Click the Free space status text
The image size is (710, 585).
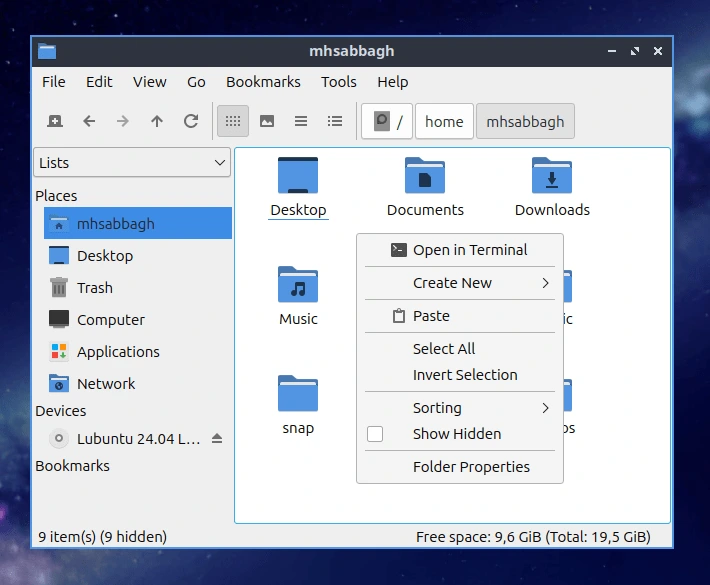(533, 537)
